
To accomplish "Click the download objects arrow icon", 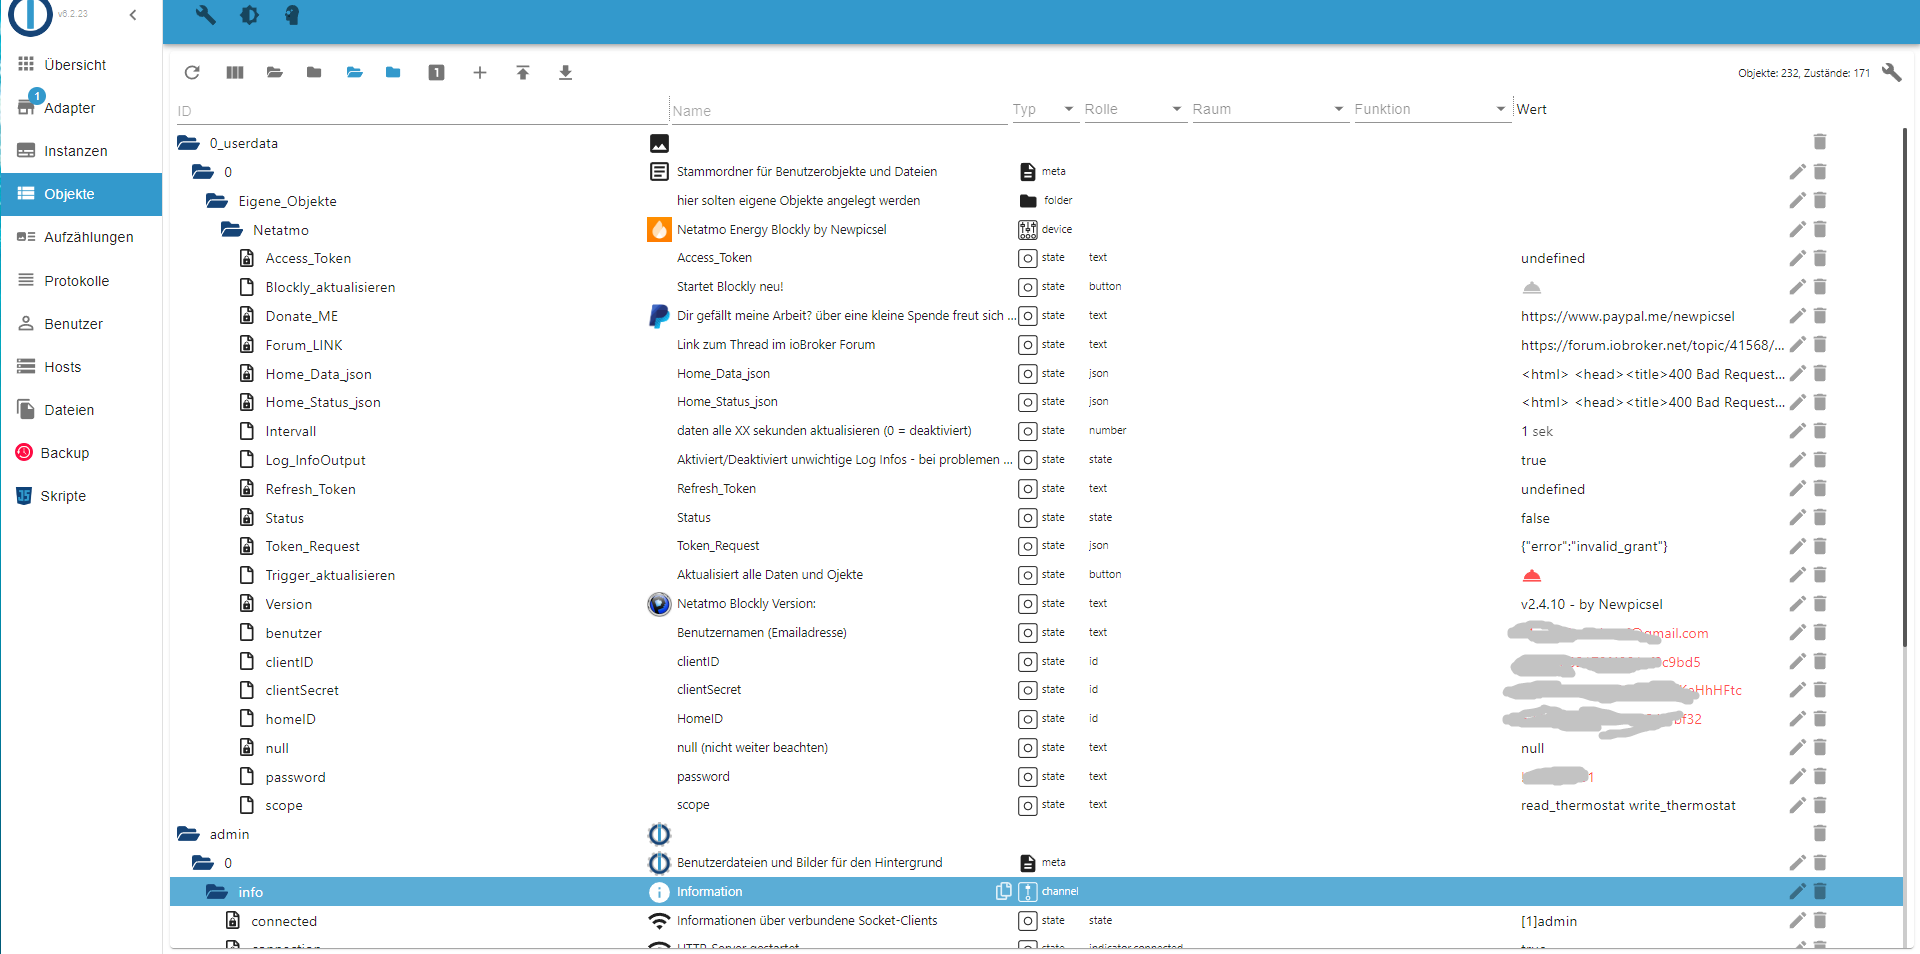I will click(x=565, y=72).
